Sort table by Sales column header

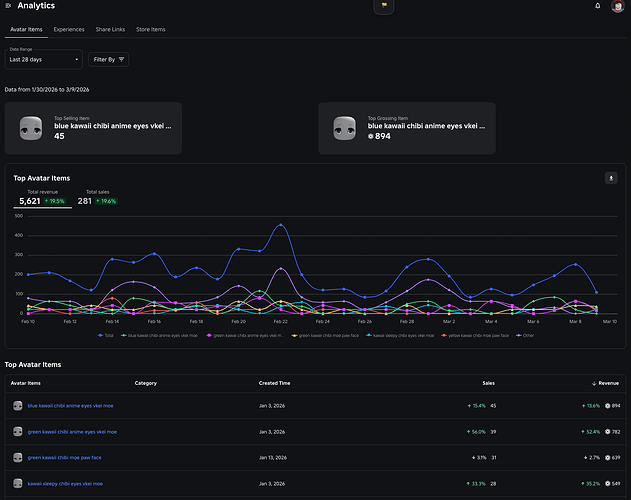coord(489,383)
